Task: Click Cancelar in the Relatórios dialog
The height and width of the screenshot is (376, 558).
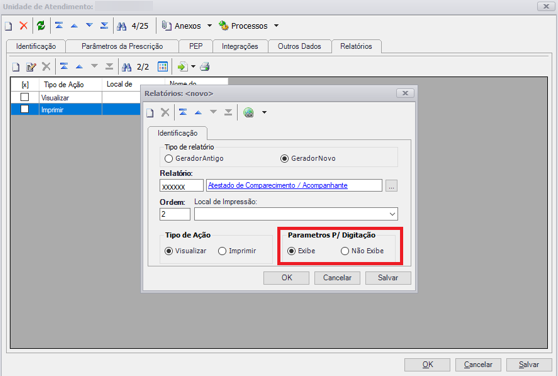Action: click(x=337, y=278)
